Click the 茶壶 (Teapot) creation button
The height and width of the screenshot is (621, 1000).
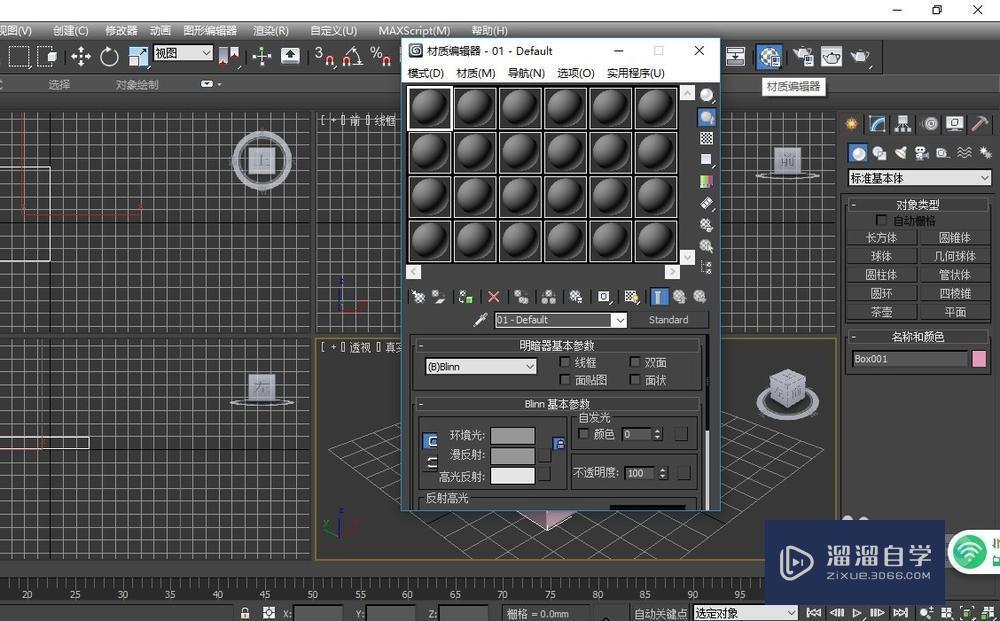881,311
